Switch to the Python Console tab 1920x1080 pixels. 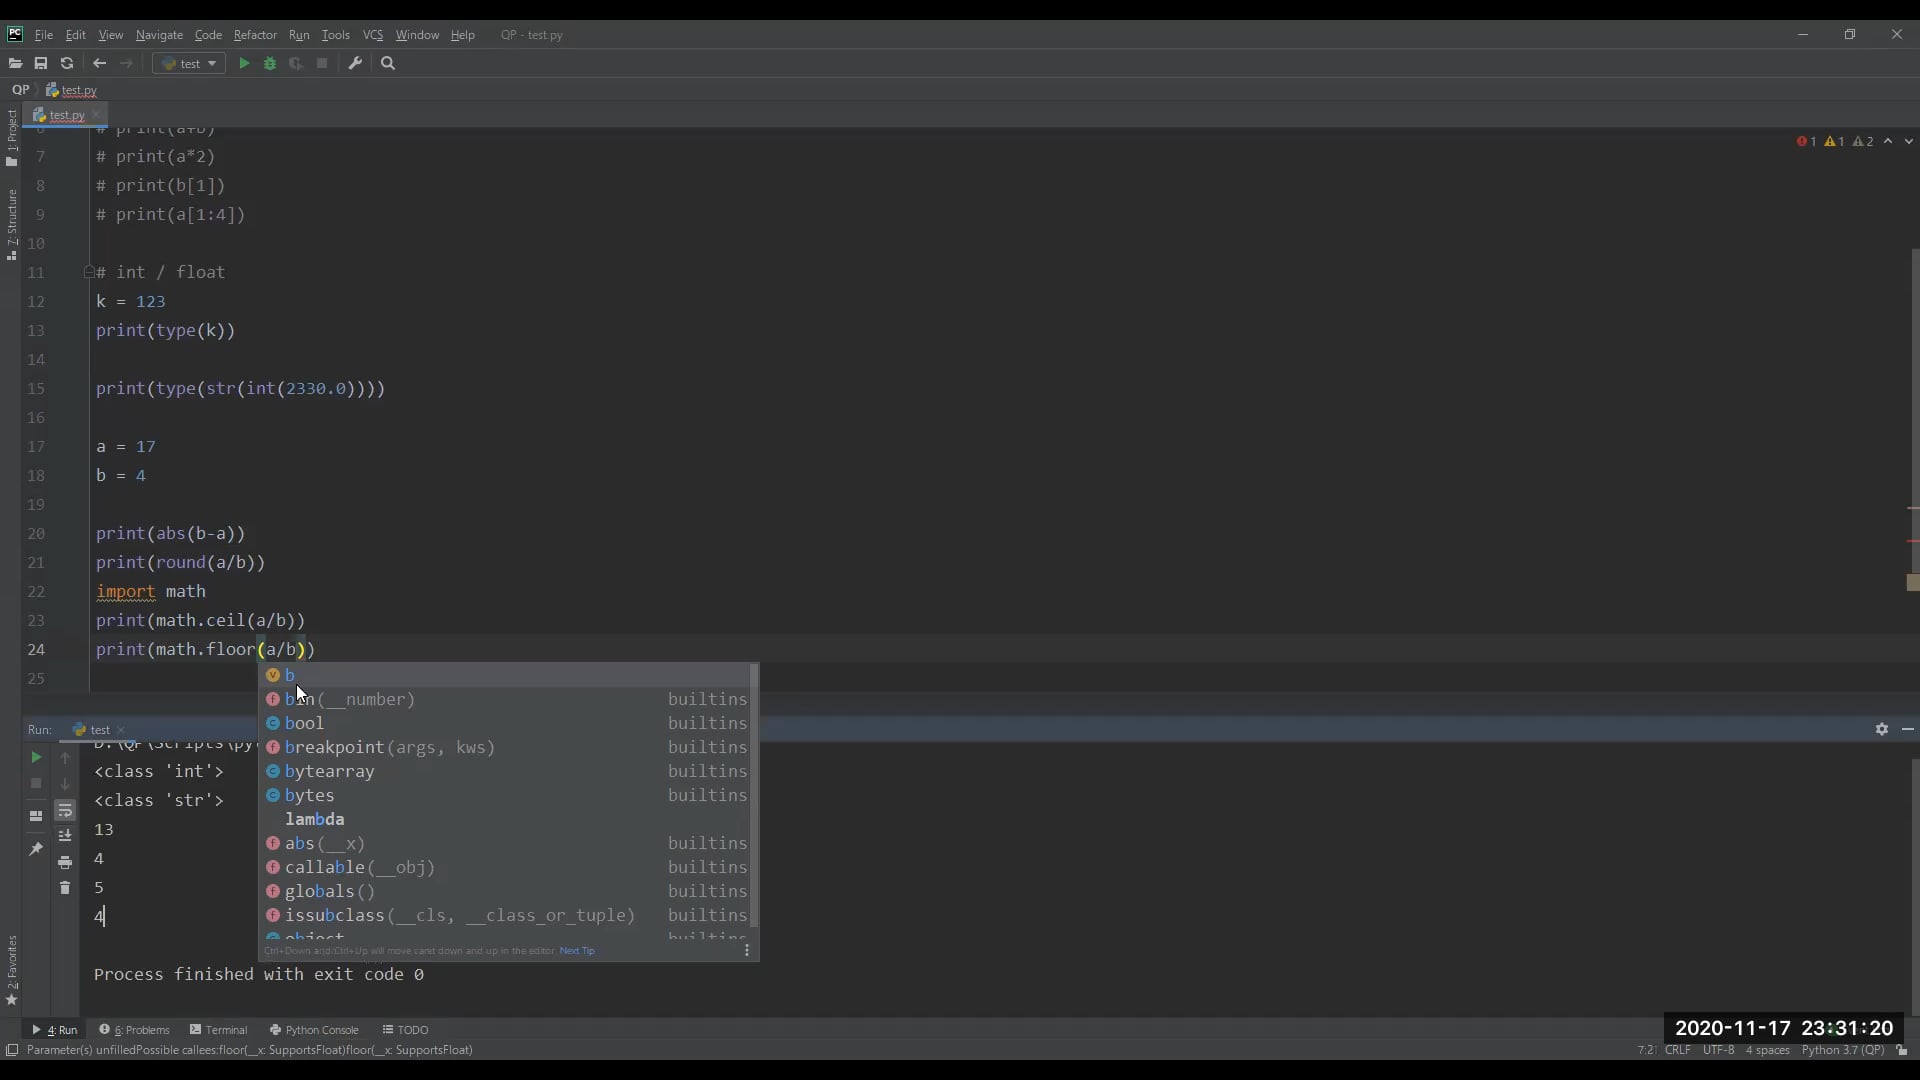coord(314,1029)
